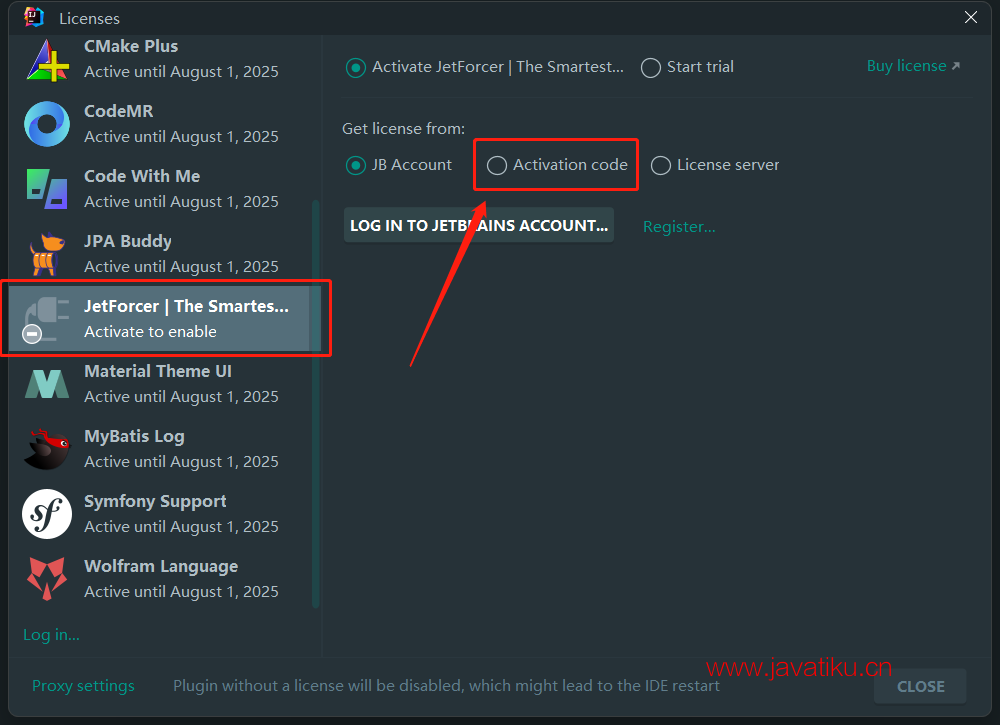
Task: Select the CodeMR list entry name
Action: click(119, 111)
